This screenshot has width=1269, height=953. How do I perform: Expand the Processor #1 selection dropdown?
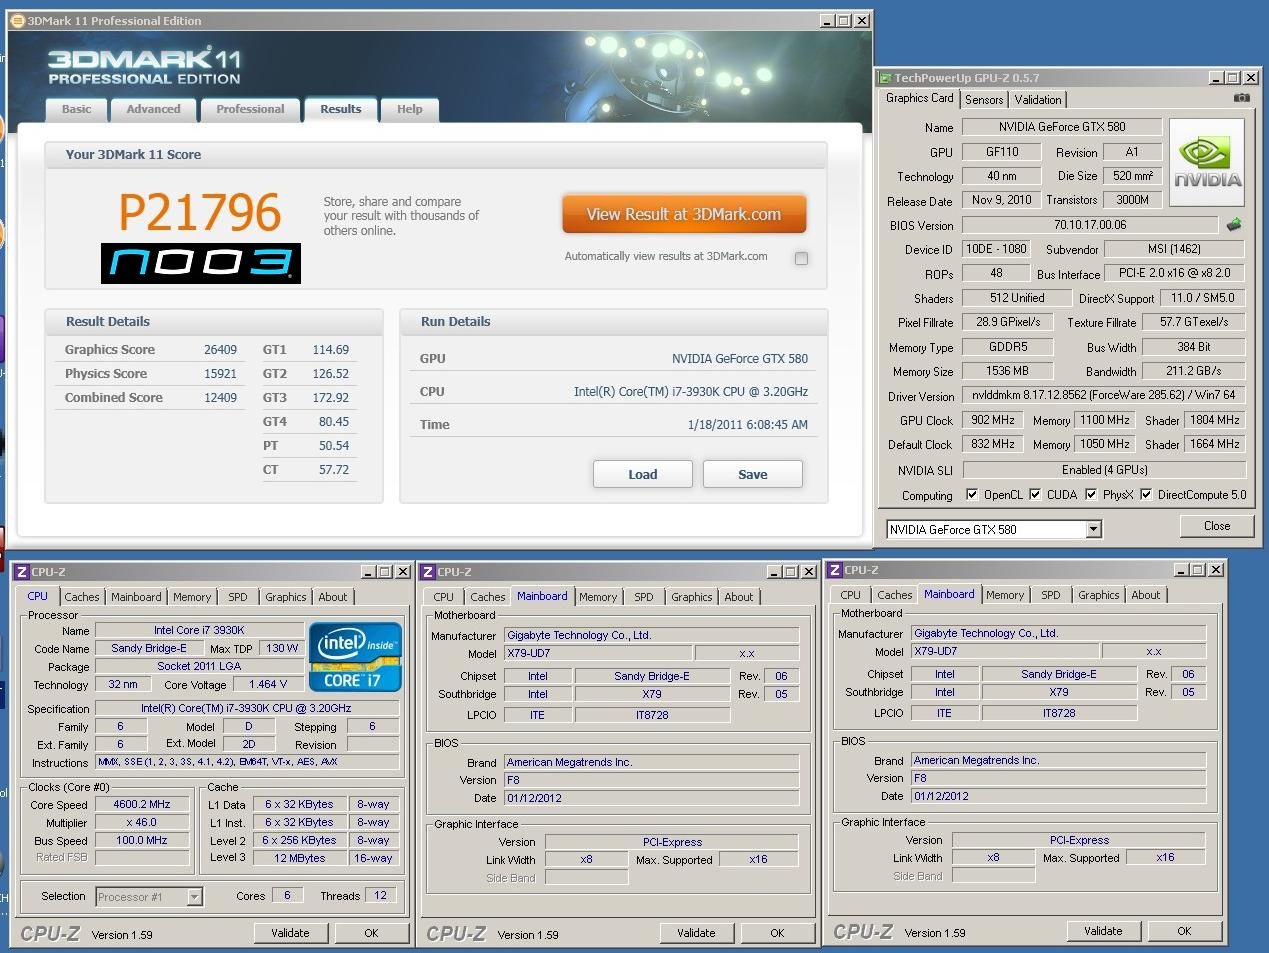coord(195,897)
